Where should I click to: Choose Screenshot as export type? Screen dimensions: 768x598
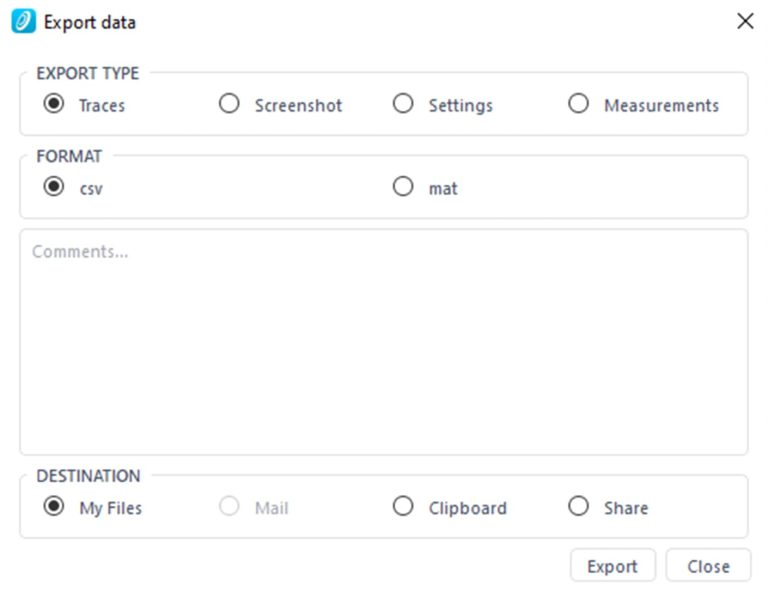[x=229, y=104]
